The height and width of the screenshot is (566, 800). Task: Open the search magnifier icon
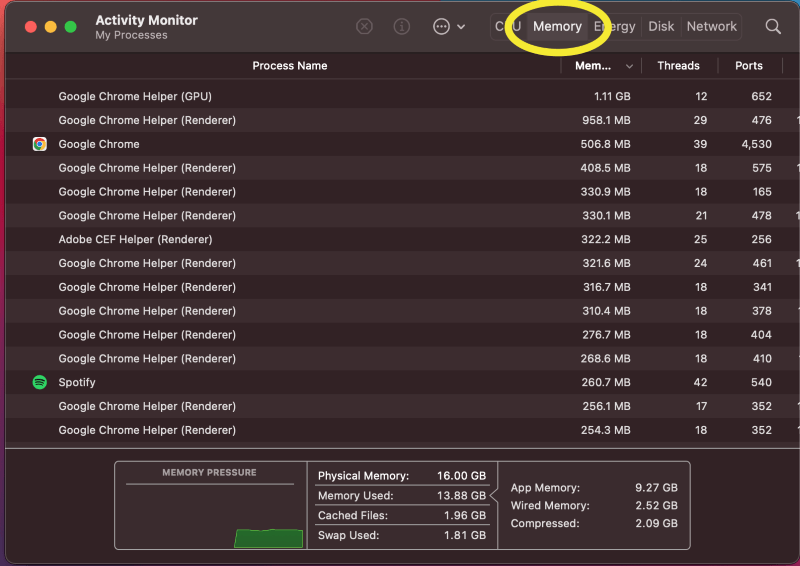[x=773, y=27]
